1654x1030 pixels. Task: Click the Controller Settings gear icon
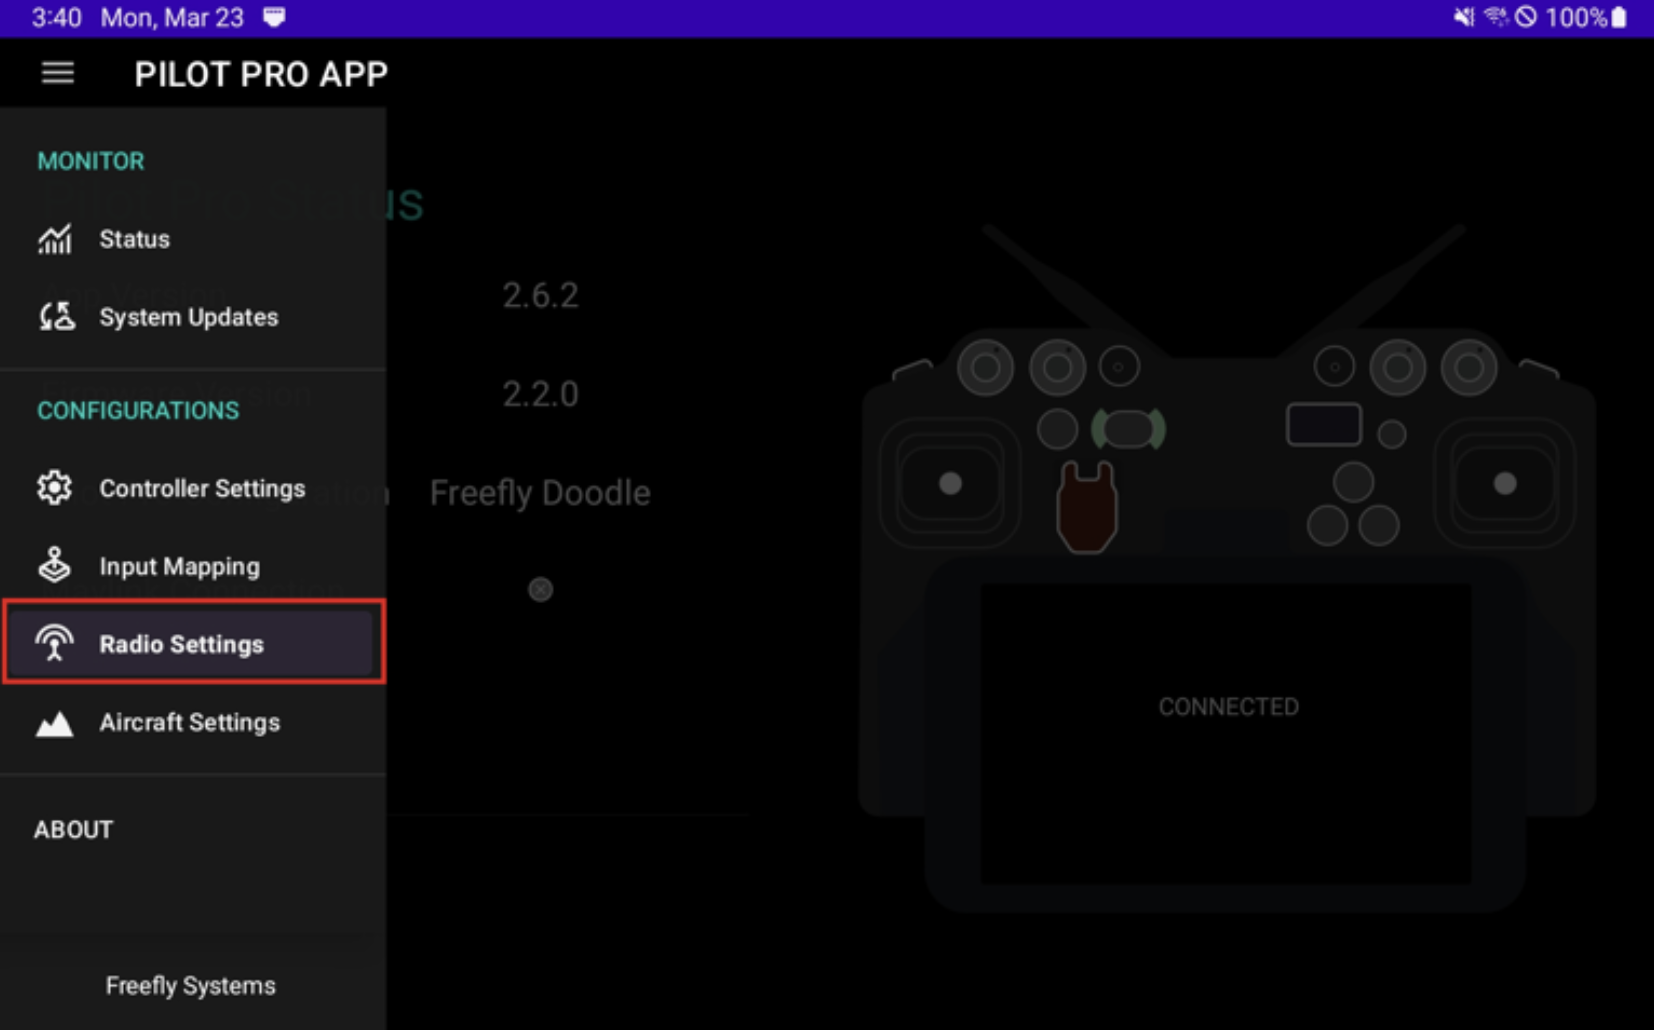[54, 488]
